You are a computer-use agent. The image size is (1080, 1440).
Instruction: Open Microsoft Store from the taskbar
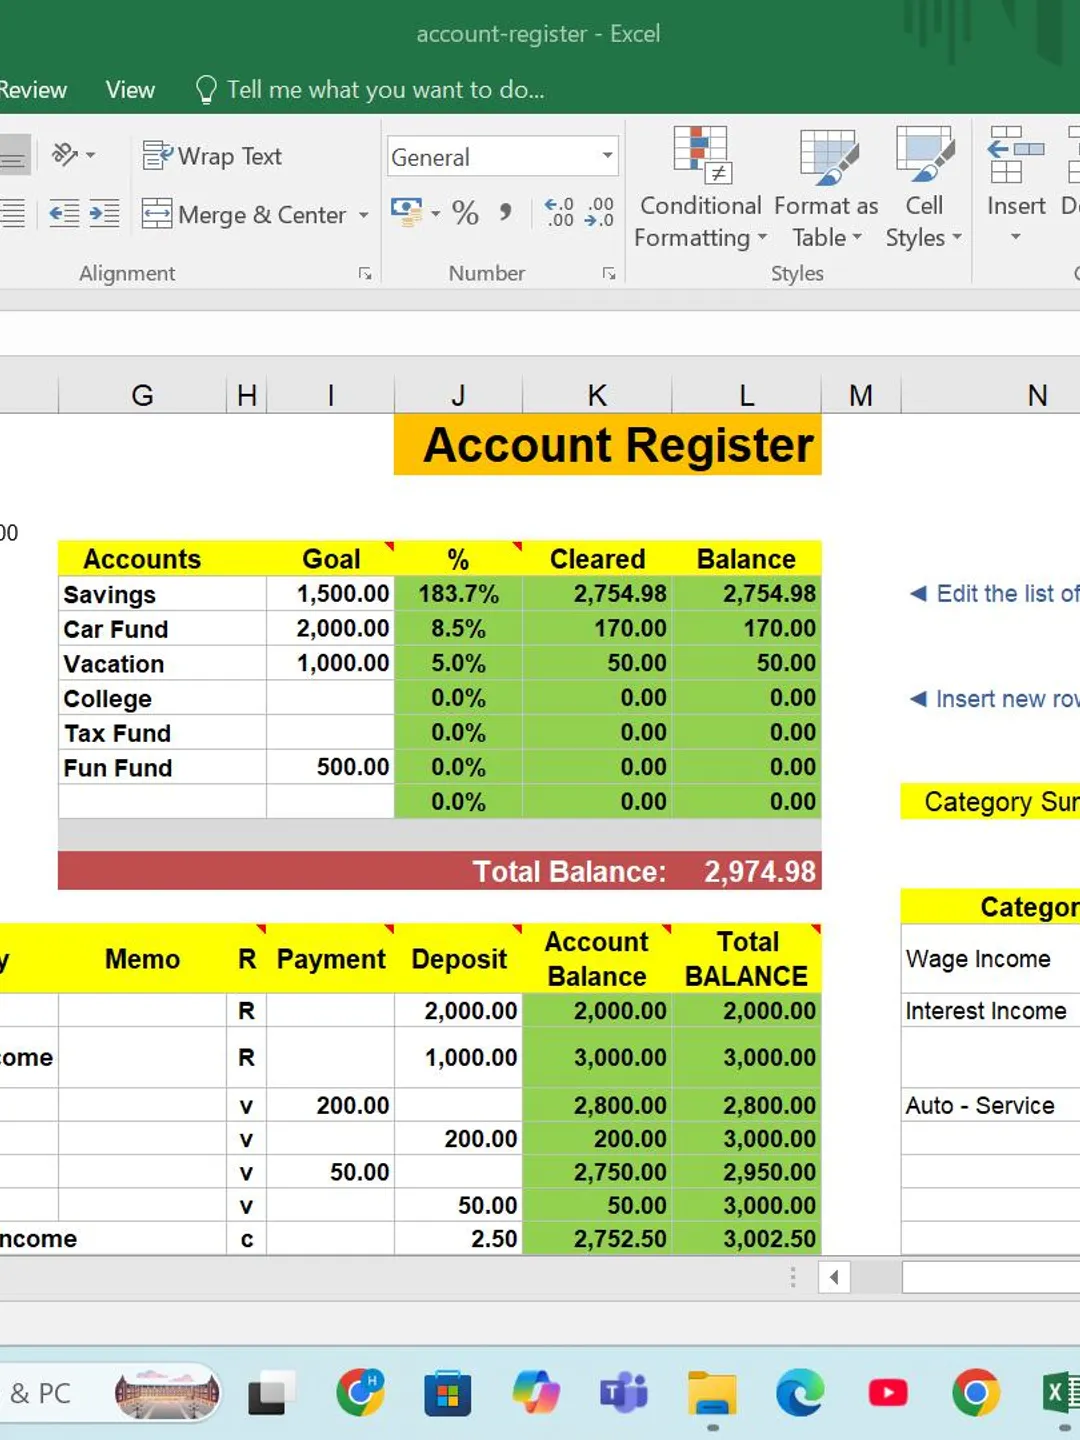pos(447,1393)
